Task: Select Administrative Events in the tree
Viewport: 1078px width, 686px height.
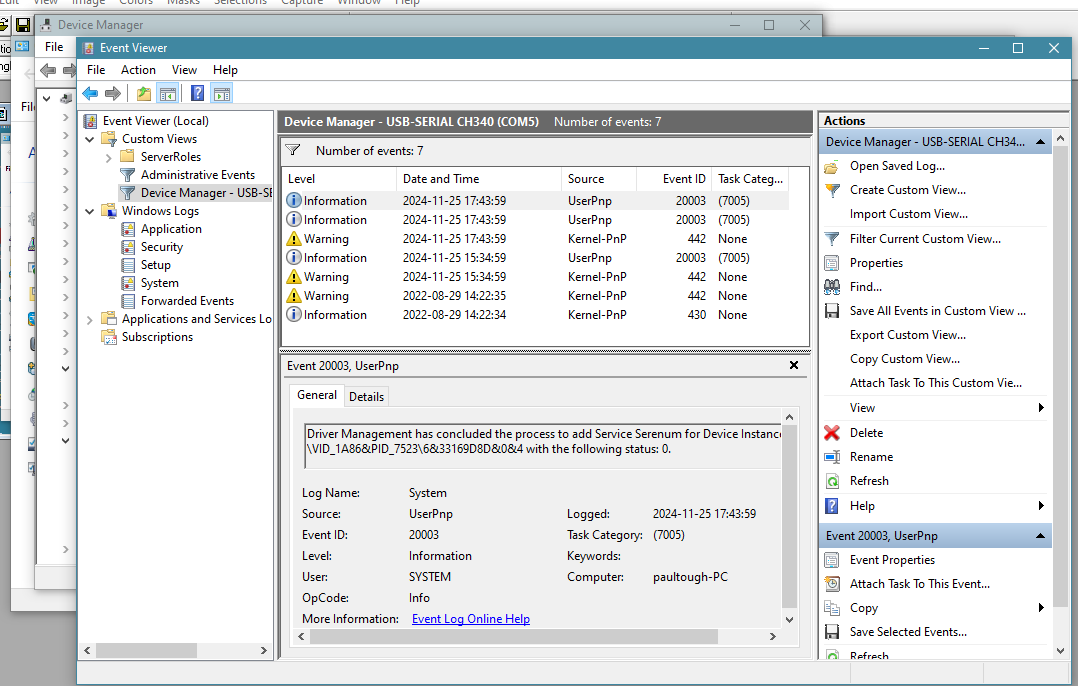Action: (x=198, y=175)
